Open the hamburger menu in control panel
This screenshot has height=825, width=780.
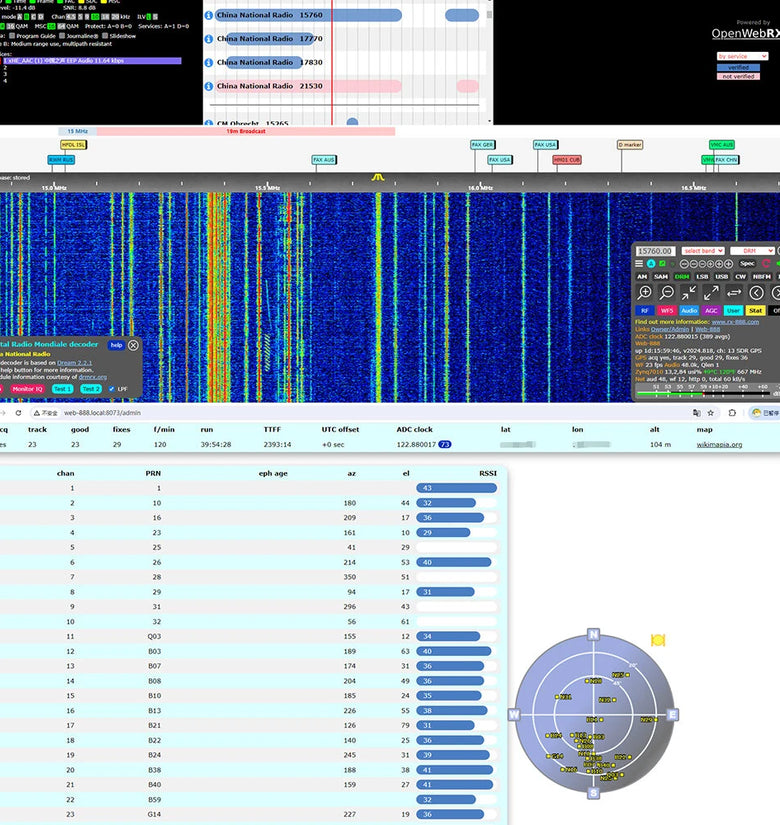(x=639, y=264)
